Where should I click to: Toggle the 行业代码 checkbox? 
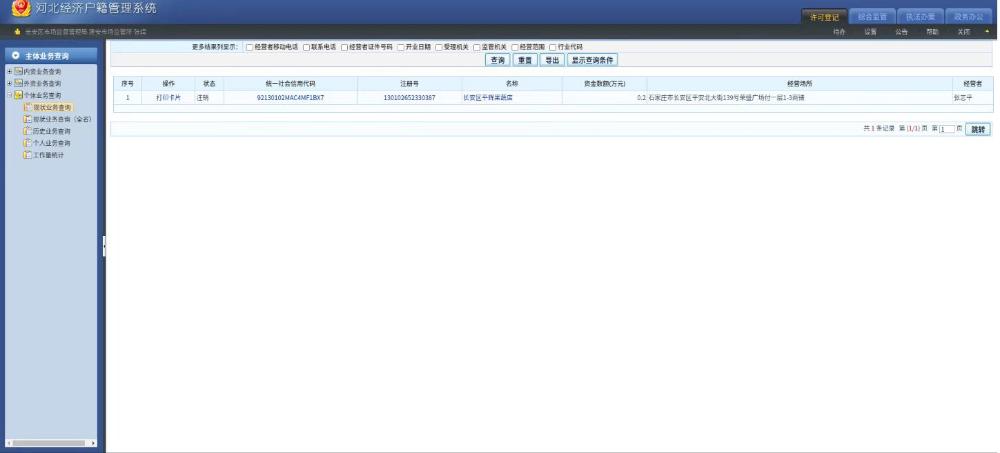coord(552,47)
